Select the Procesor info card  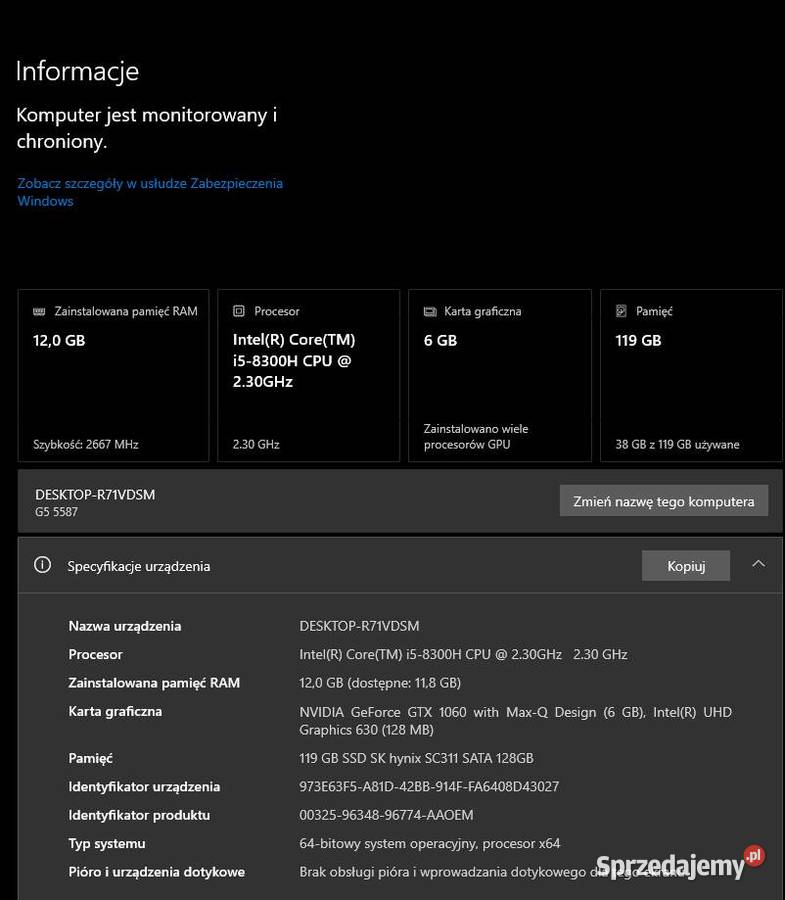[x=308, y=375]
